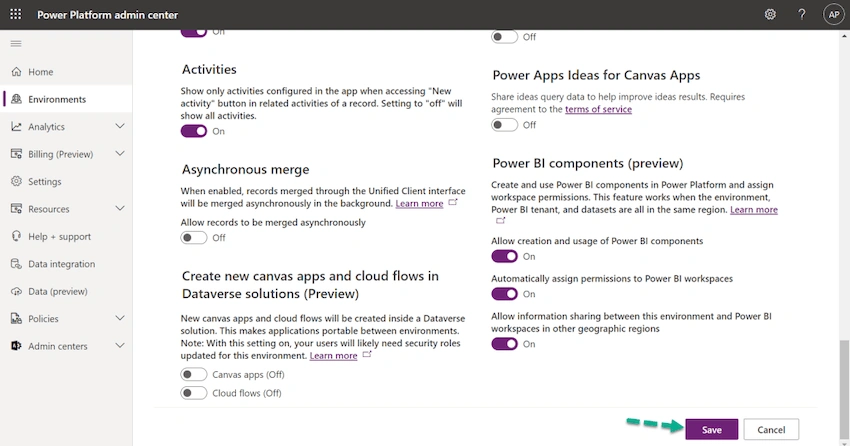This screenshot has width=850, height=446.
Task: Expand the Resources chevron
Action: point(120,209)
